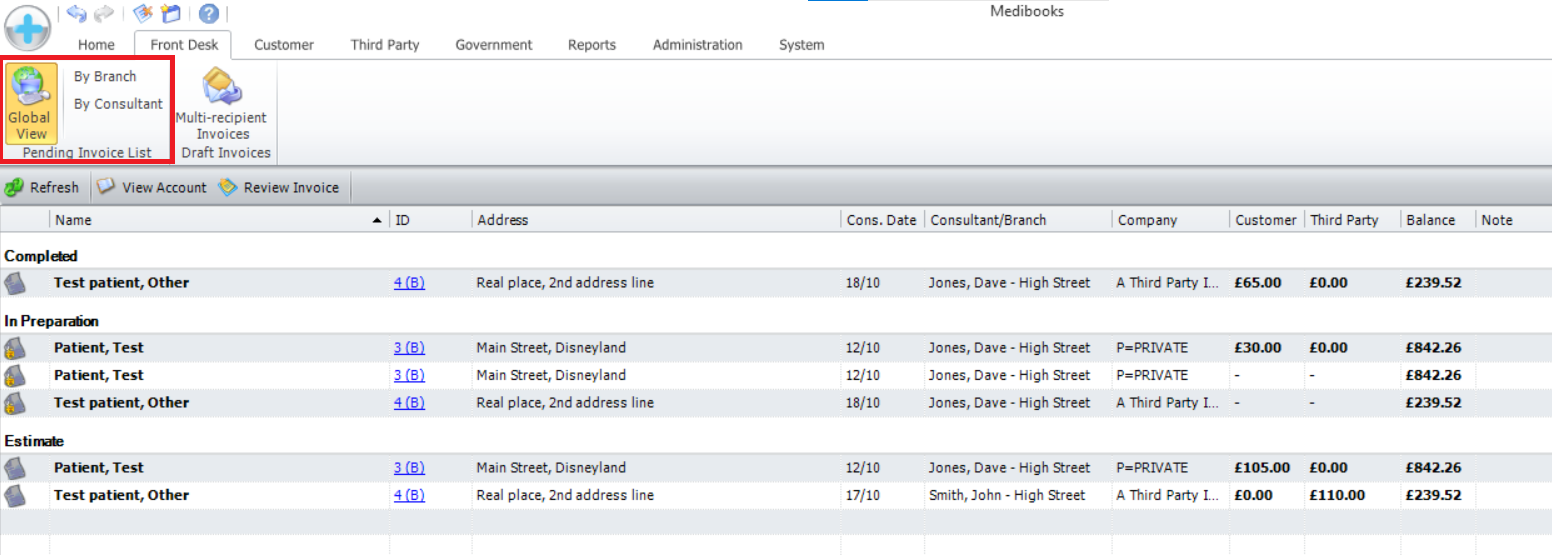Open Multi-recipient Invoices envelope icon
The width and height of the screenshot is (1552, 555).
[x=222, y=90]
